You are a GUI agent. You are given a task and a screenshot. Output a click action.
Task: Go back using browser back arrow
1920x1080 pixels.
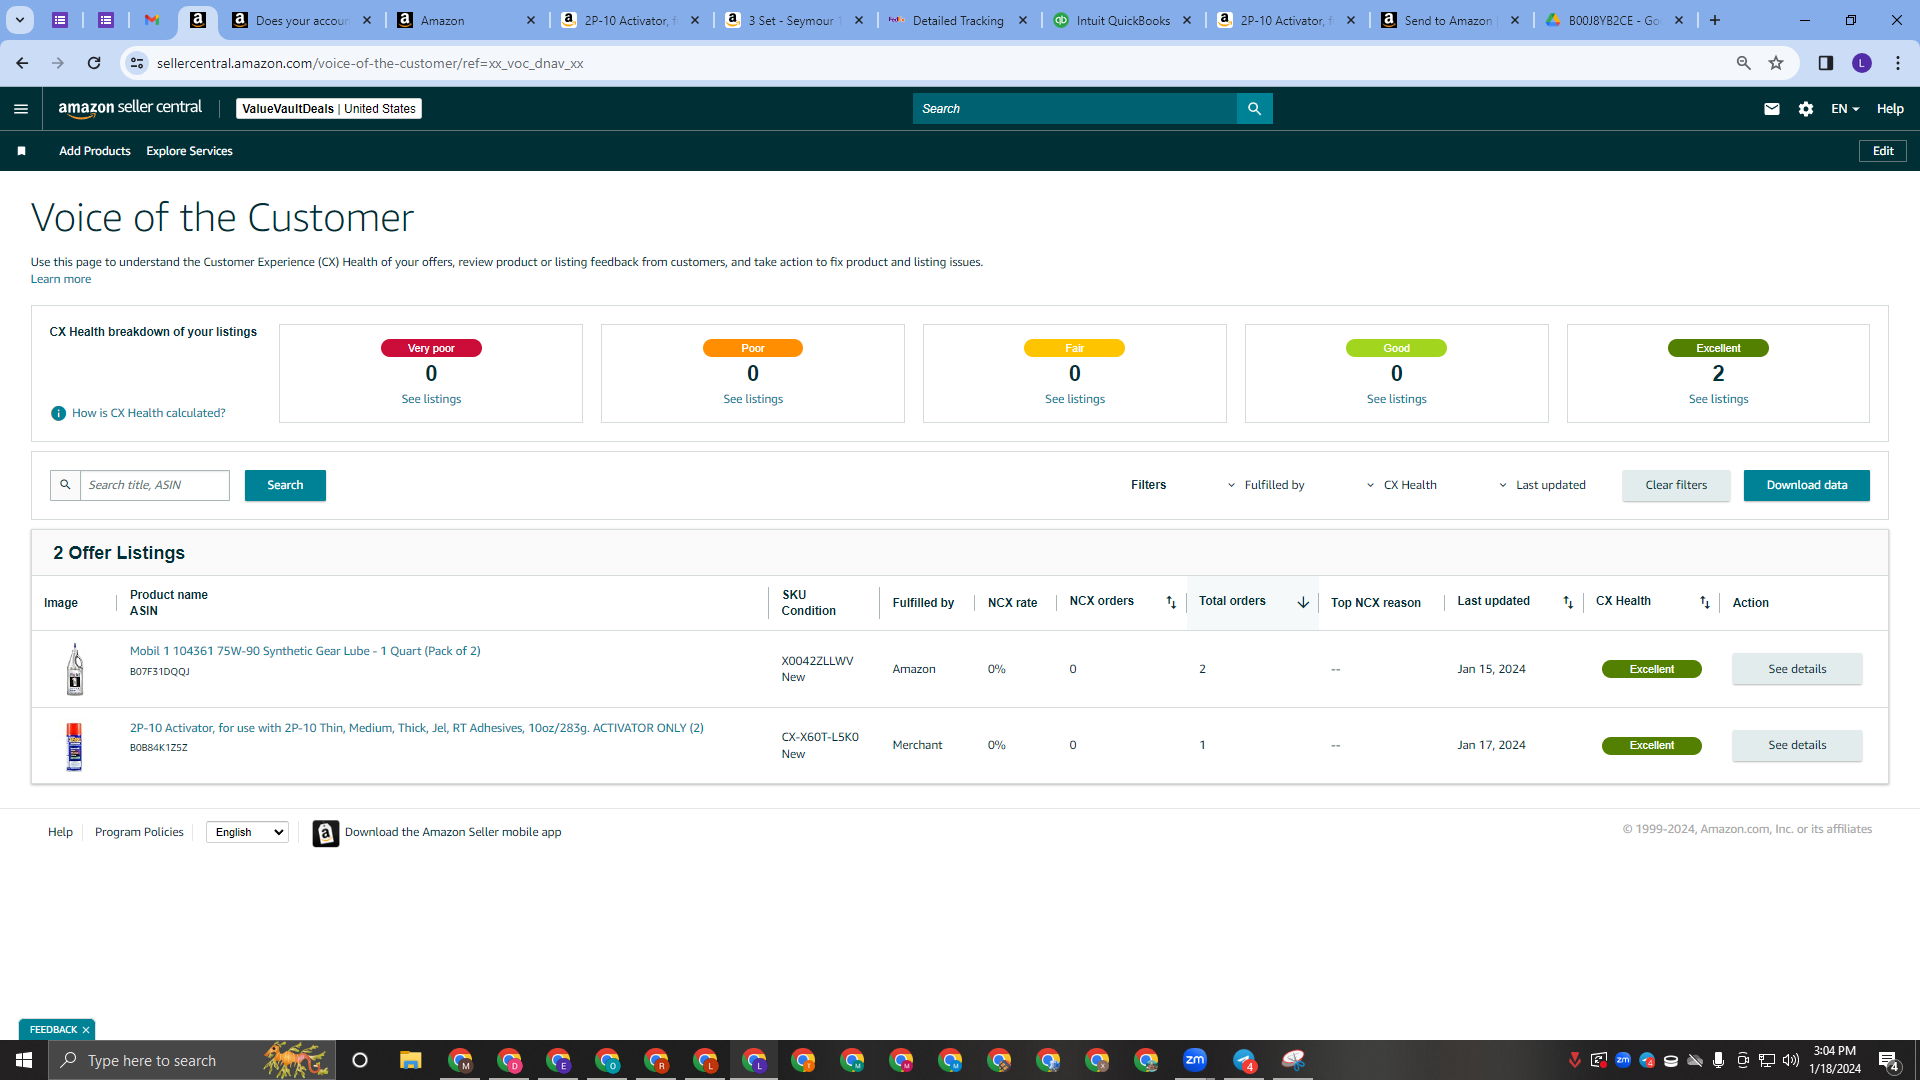[22, 63]
